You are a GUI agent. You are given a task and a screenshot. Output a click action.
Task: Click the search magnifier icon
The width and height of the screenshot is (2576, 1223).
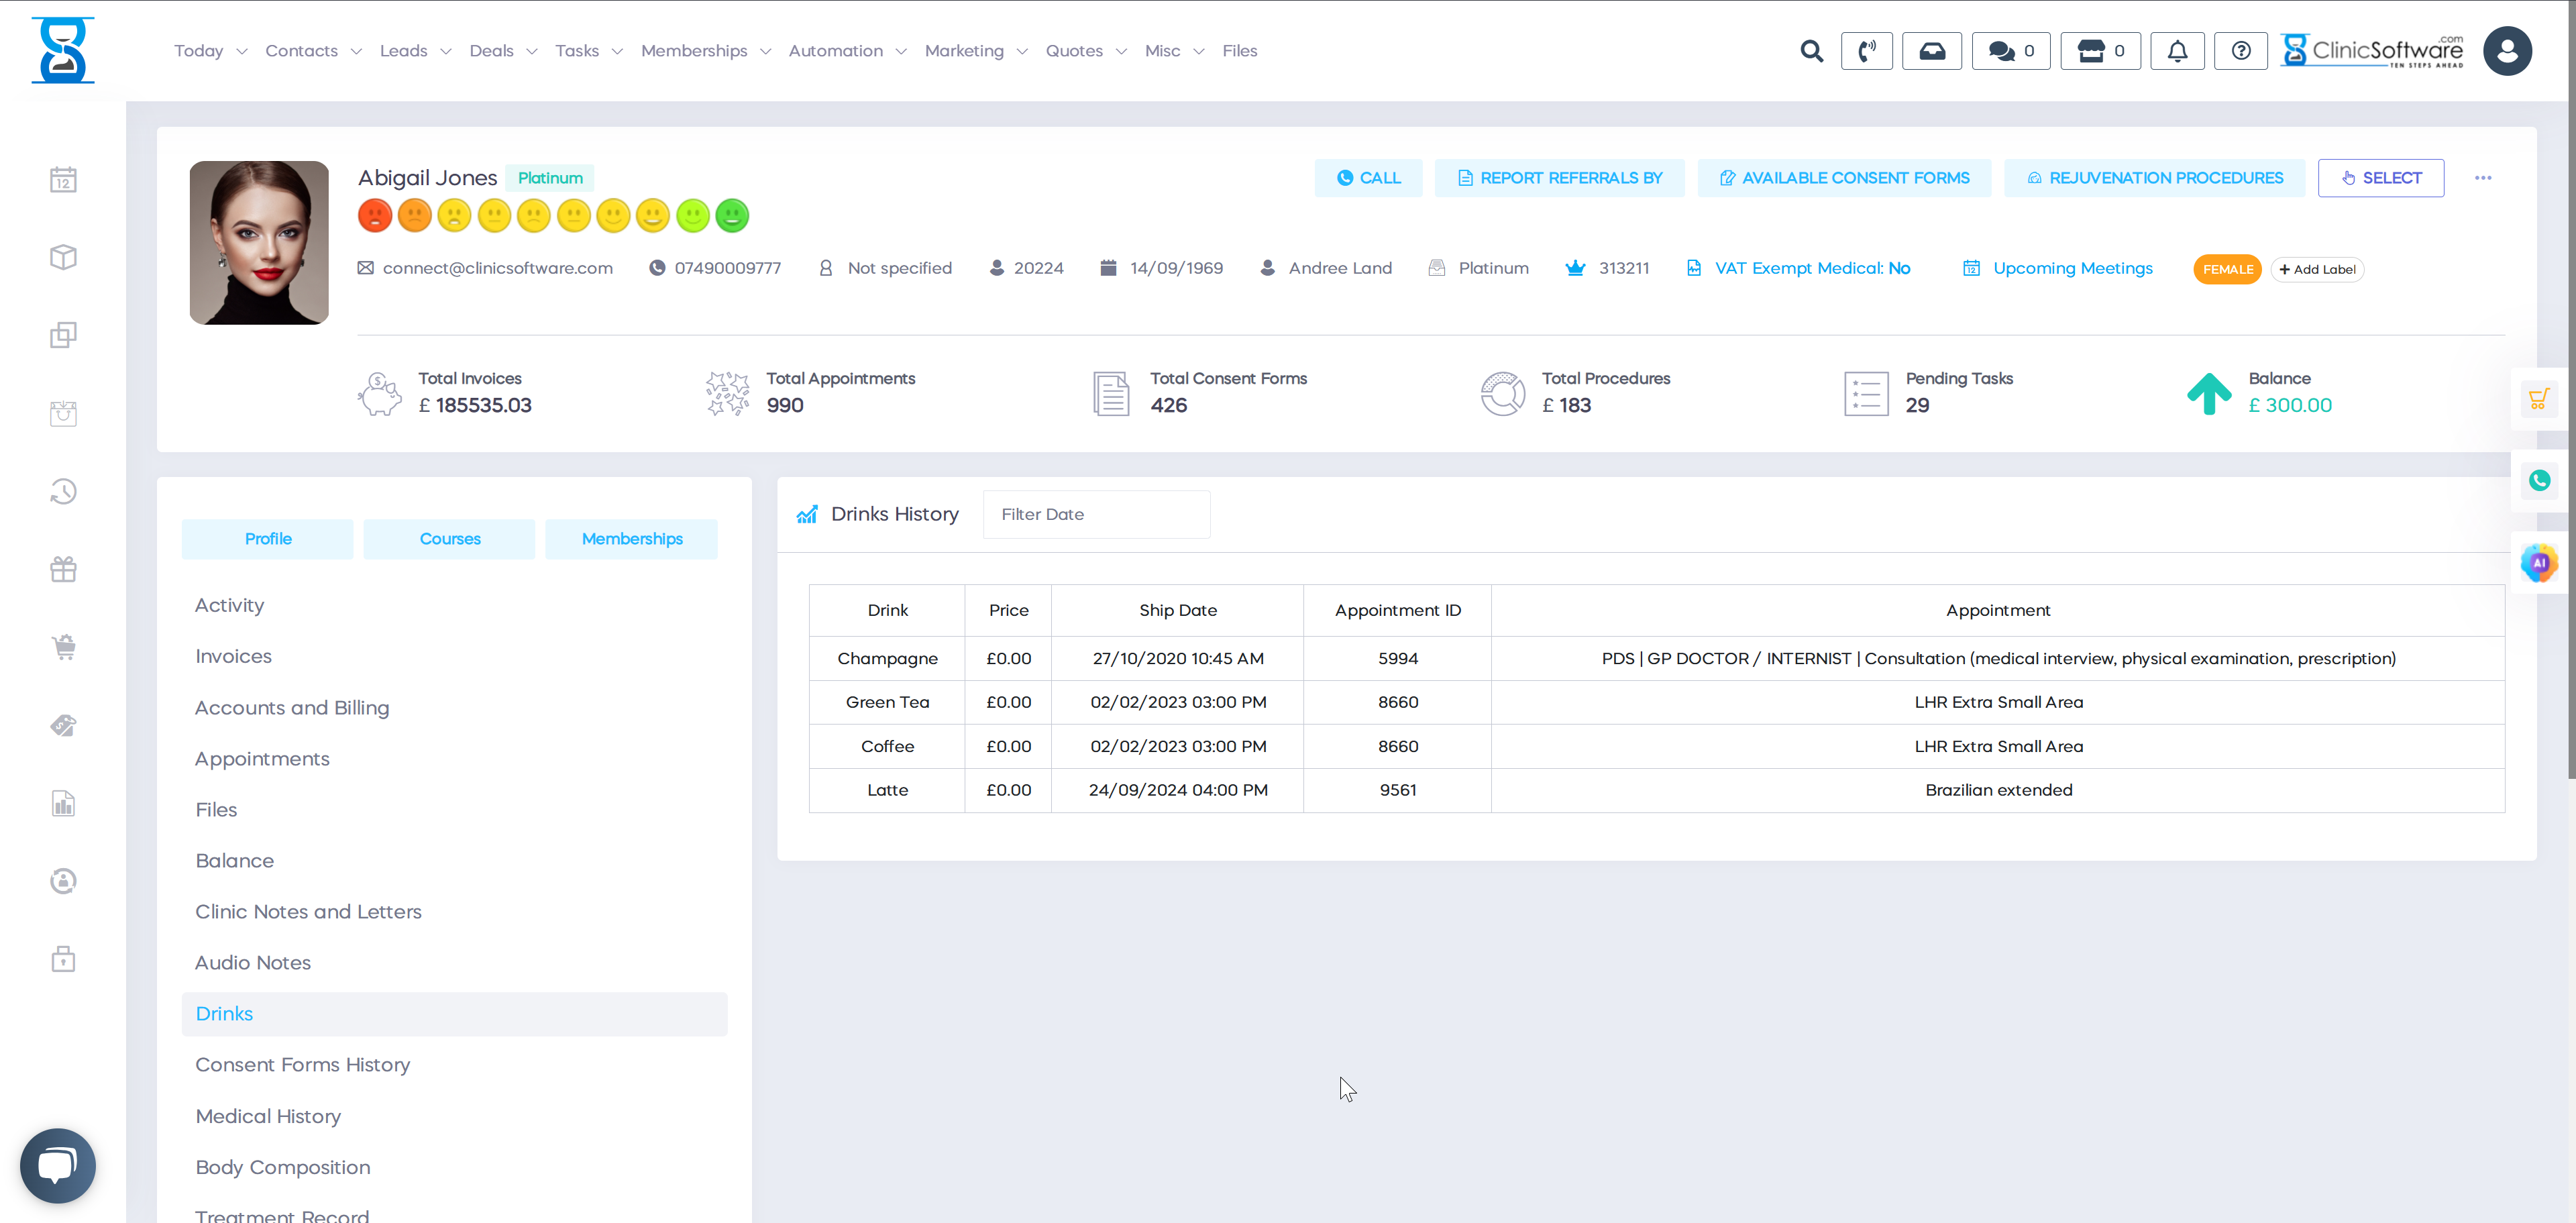pos(1811,51)
